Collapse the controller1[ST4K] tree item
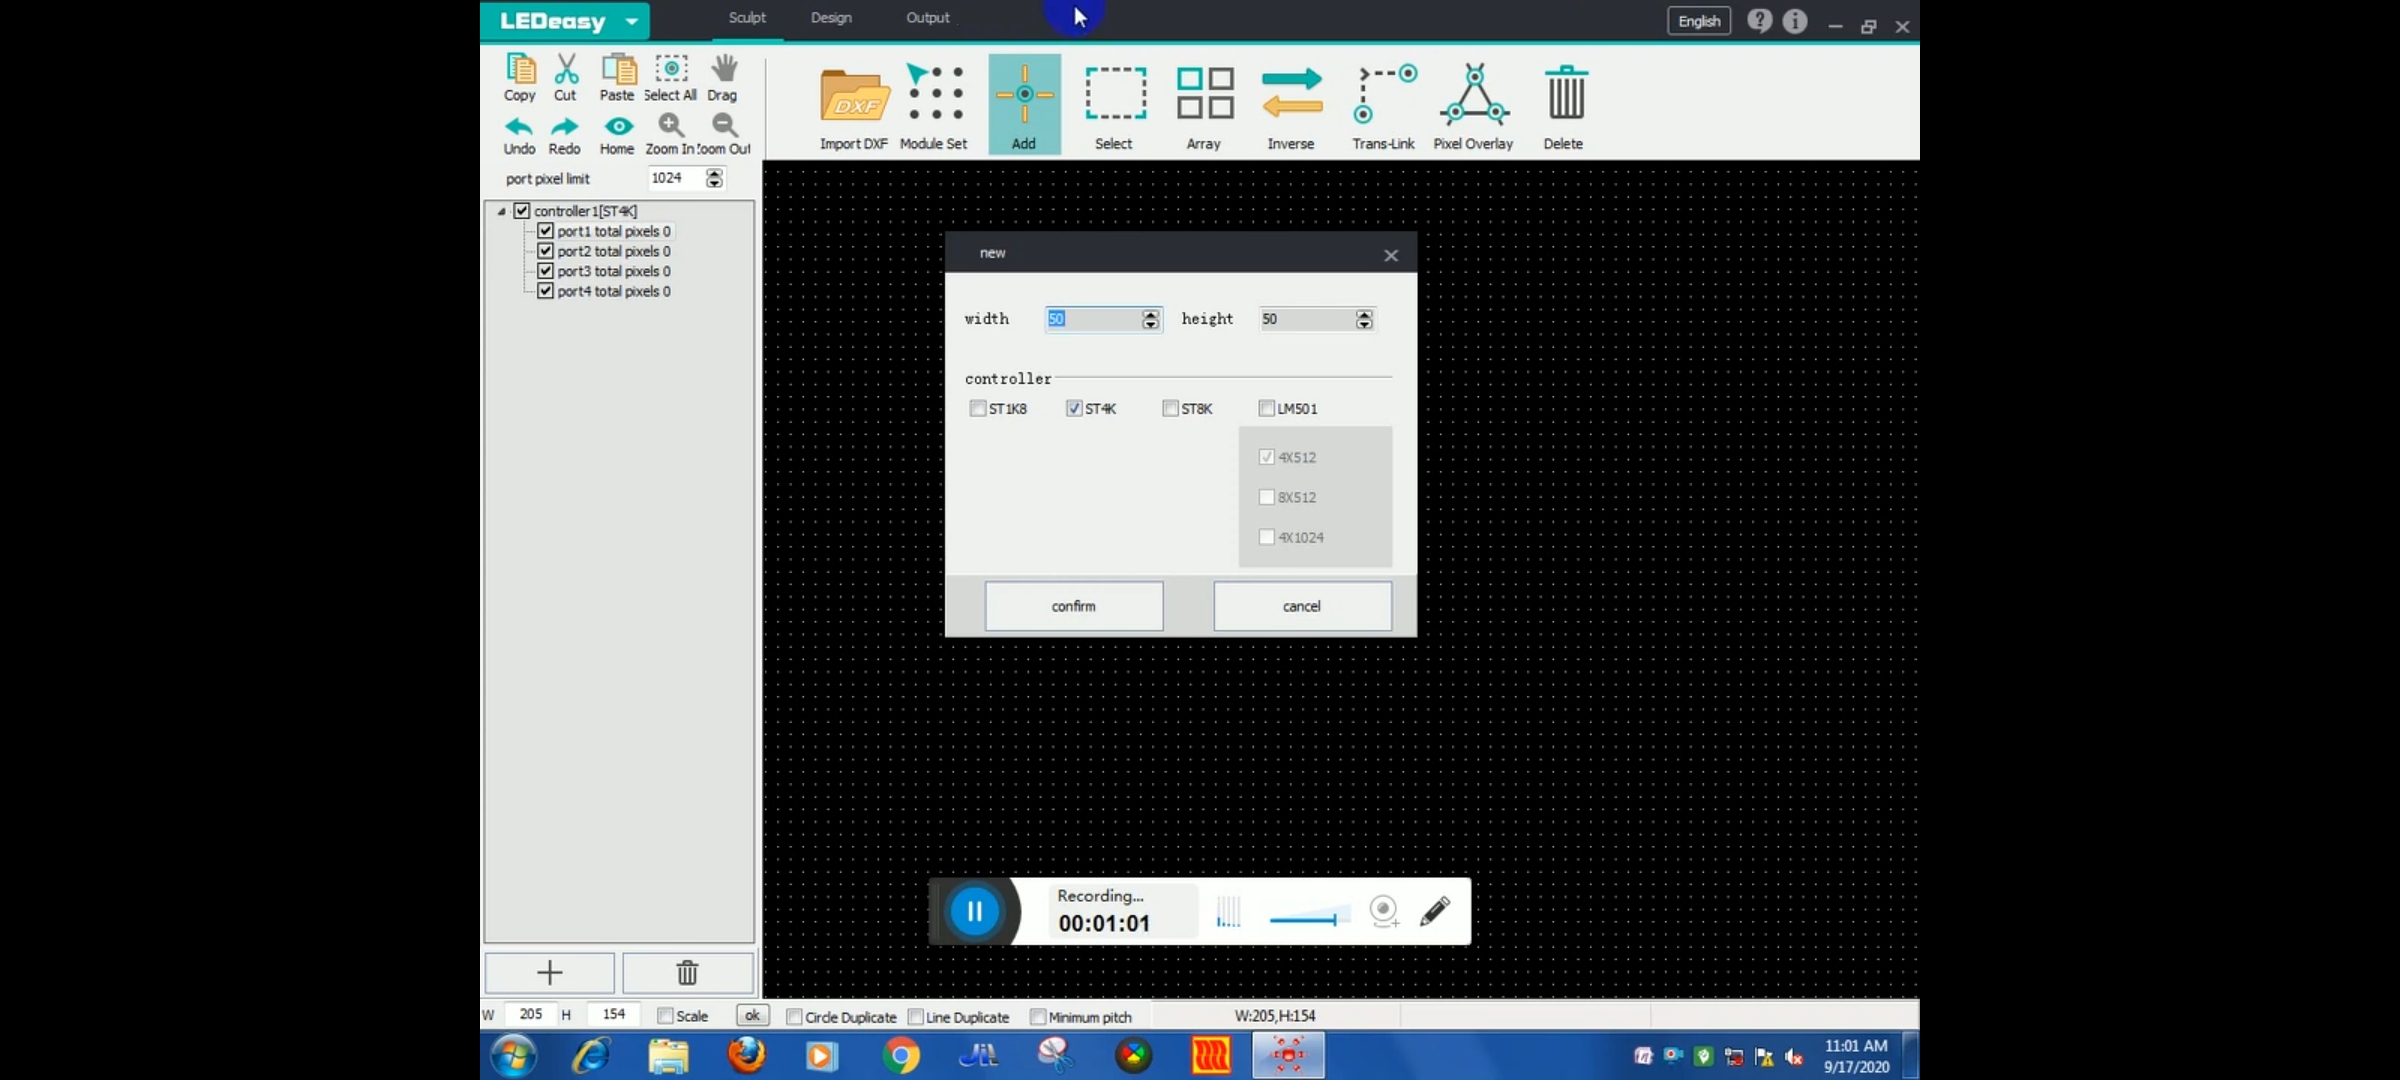Viewport: 2400px width, 1080px height. (x=503, y=210)
